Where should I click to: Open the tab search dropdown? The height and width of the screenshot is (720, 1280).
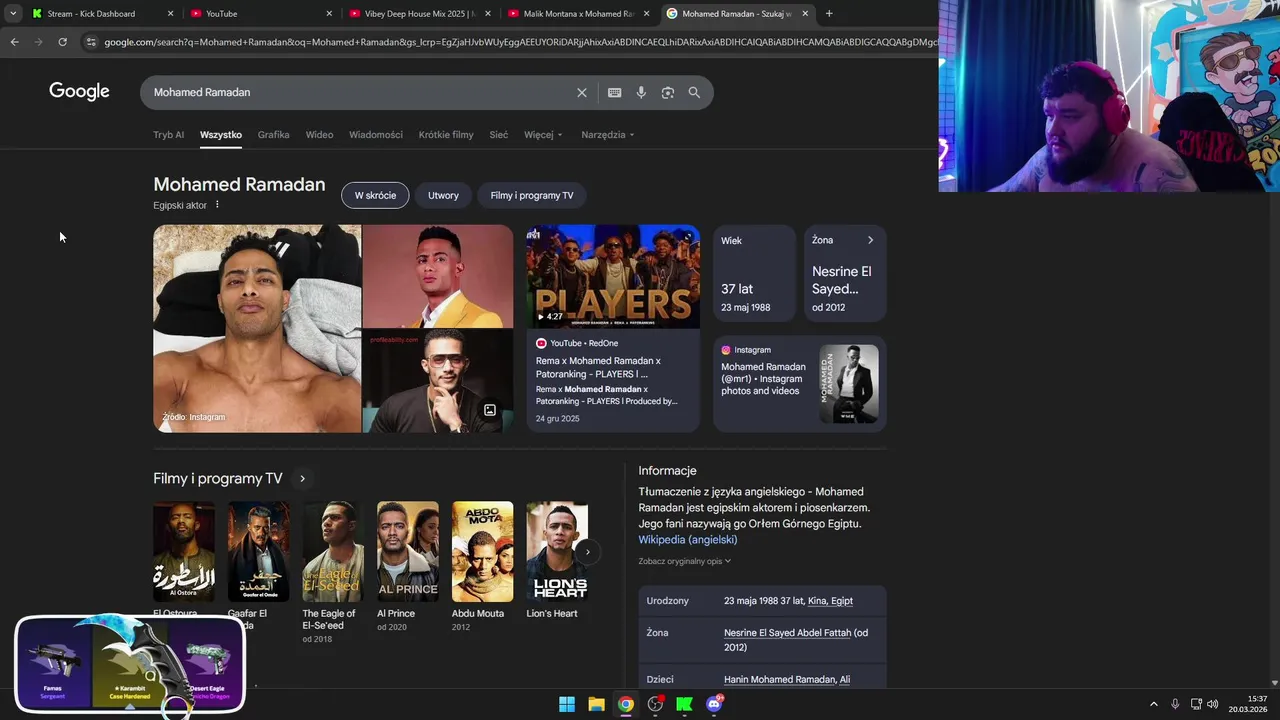click(x=12, y=13)
